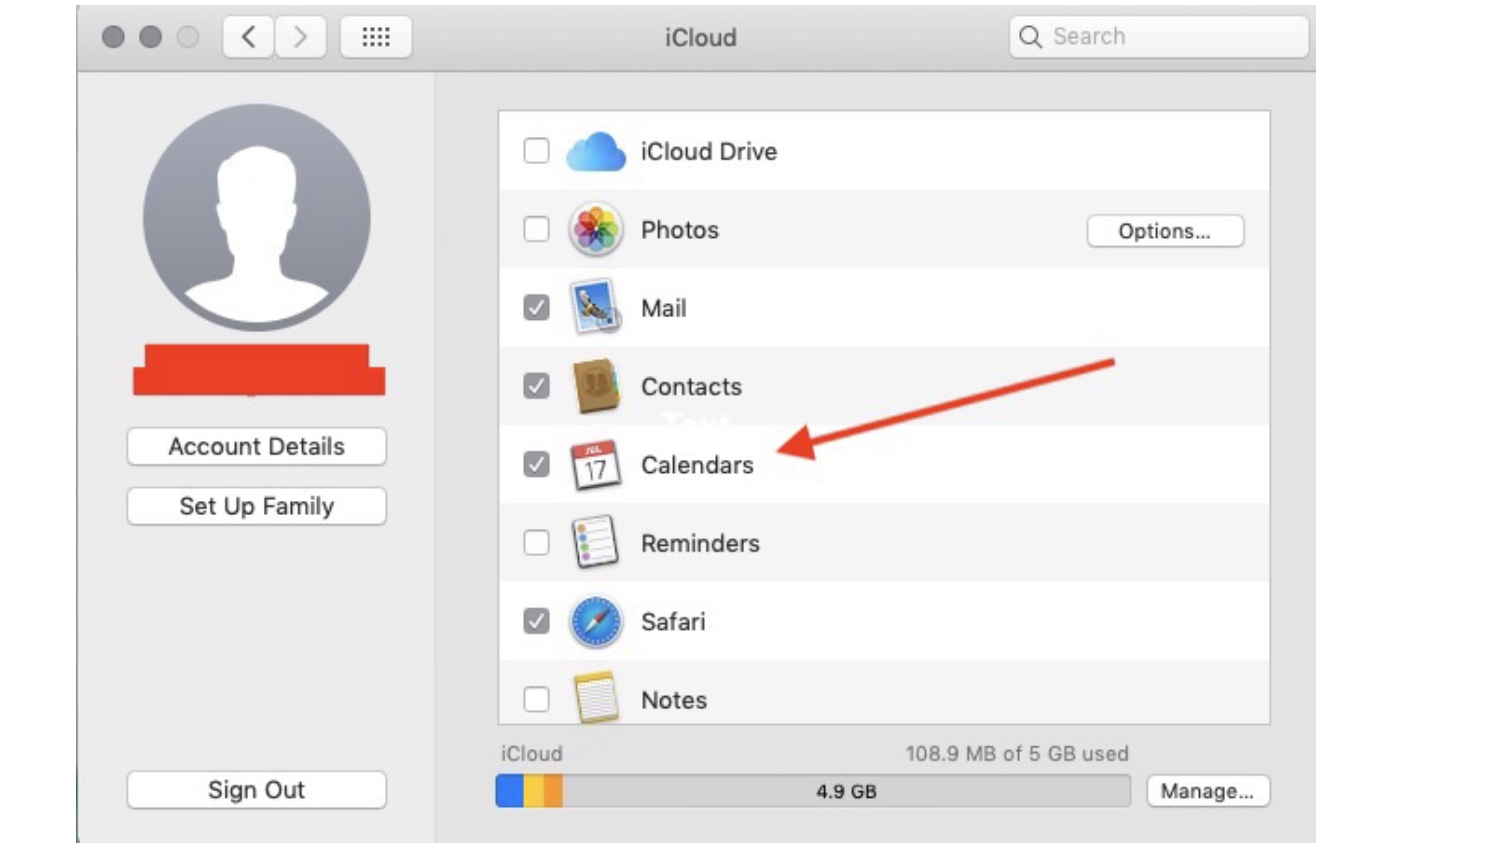Image resolution: width=1494 pixels, height=852 pixels.
Task: Enable the Notes checkbox
Action: point(537,699)
